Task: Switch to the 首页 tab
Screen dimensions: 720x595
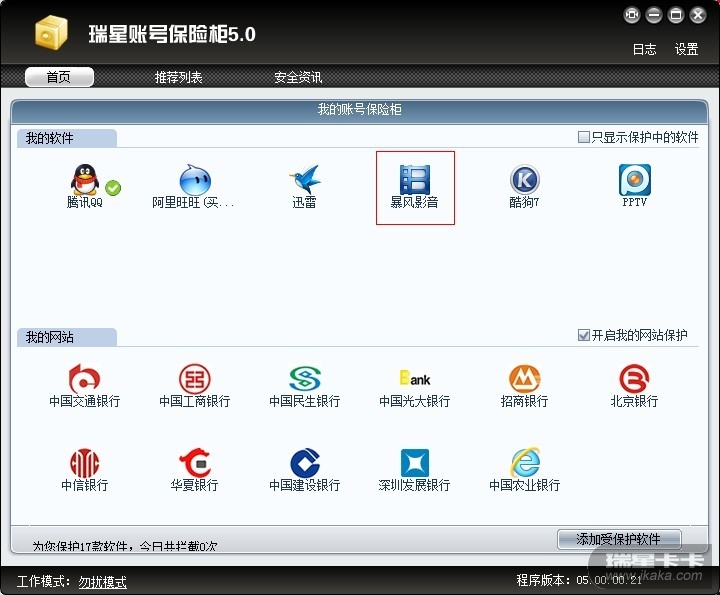Action: (x=59, y=77)
